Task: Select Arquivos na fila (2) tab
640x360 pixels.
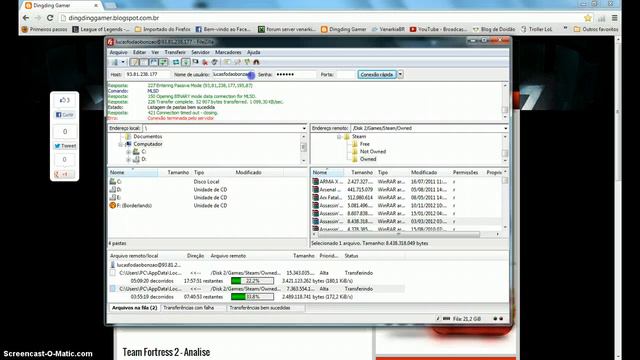Action: tap(135, 308)
